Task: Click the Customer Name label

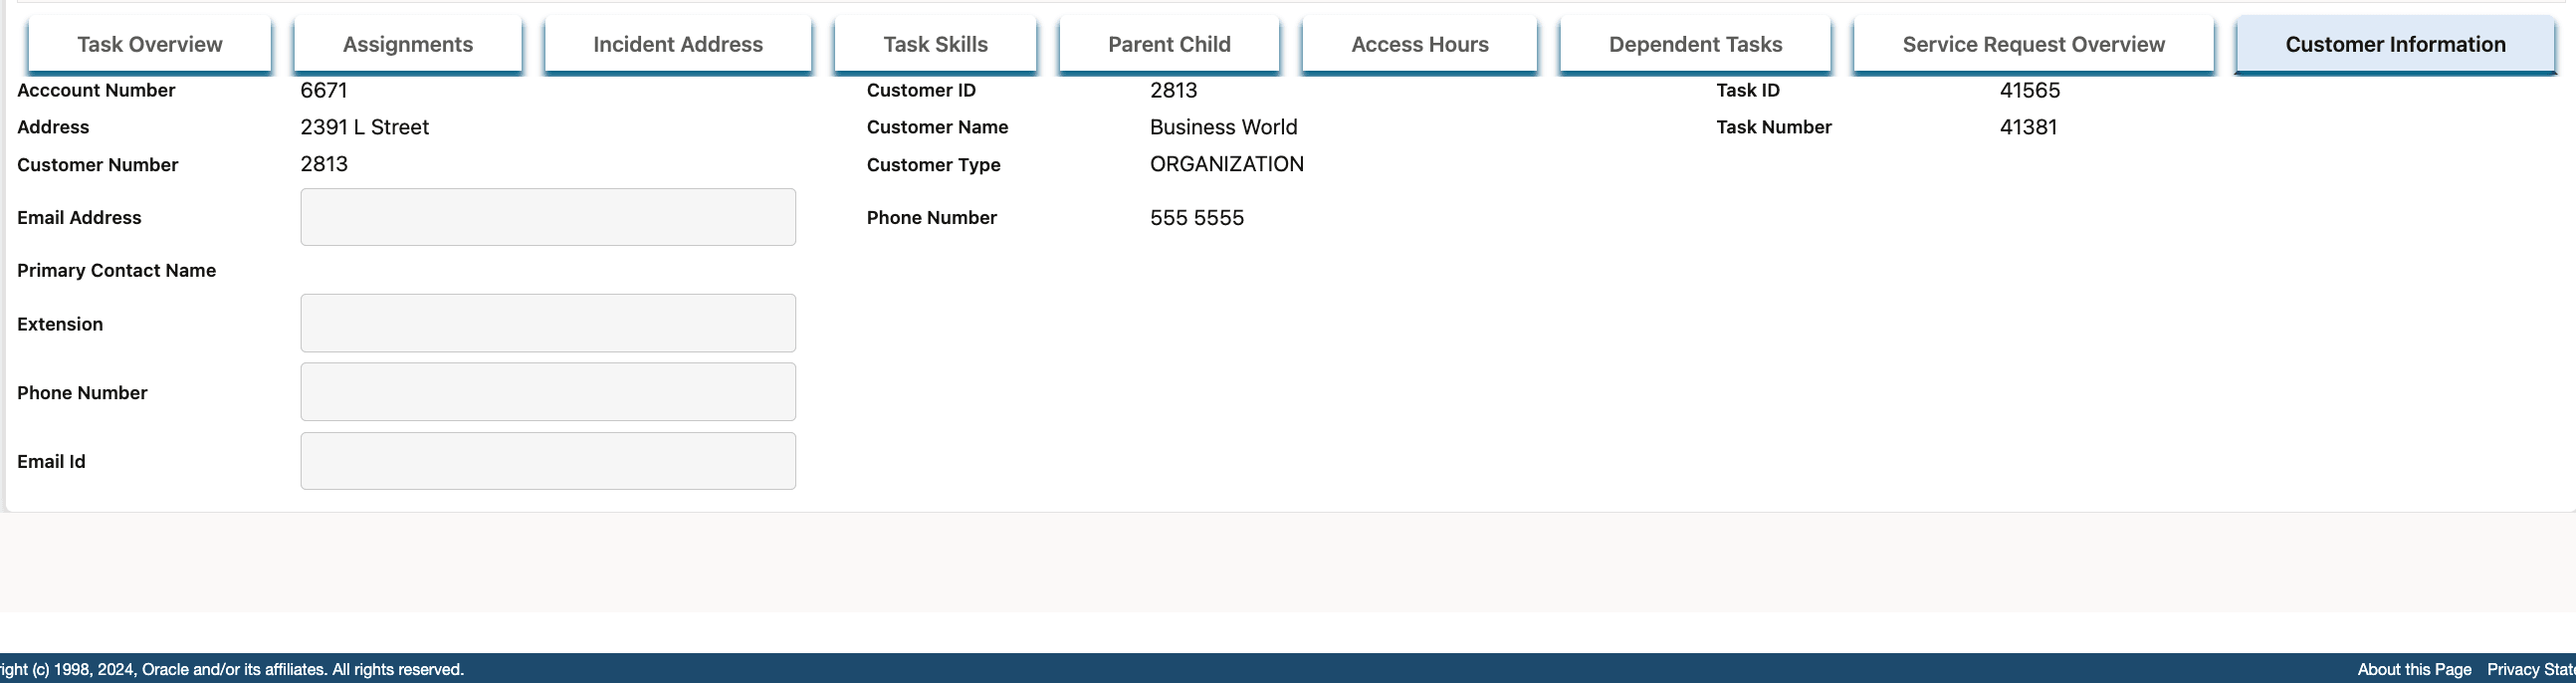Action: coord(937,127)
